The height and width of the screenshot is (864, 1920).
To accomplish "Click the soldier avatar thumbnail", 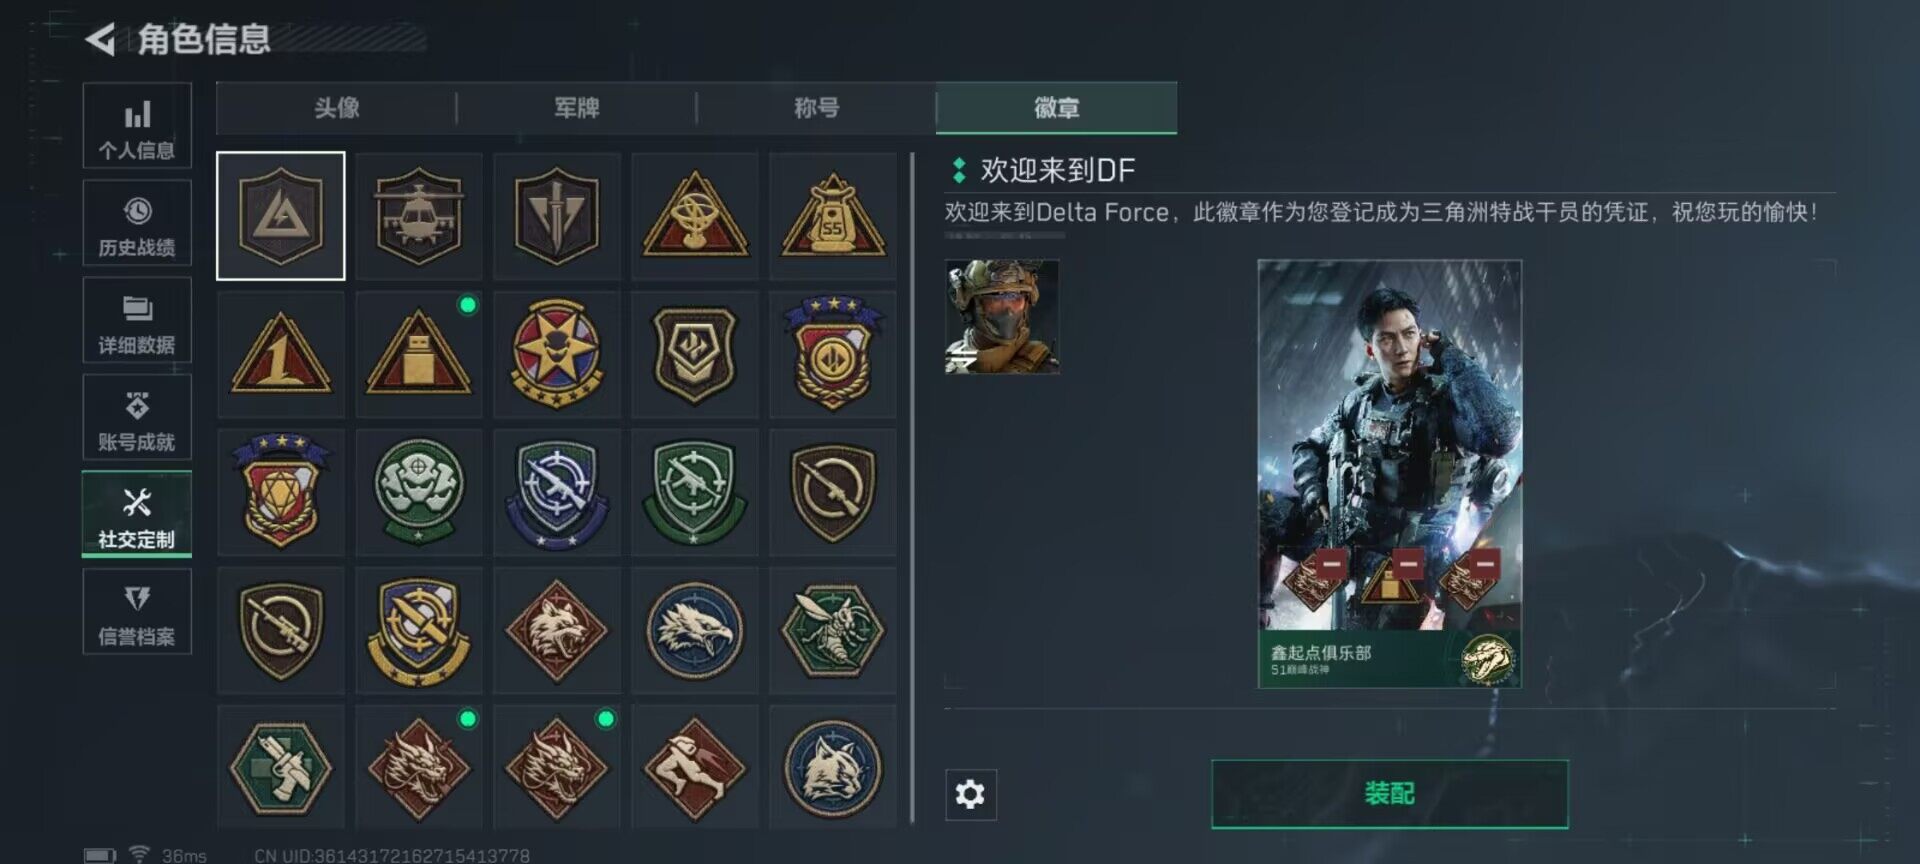I will click(1002, 316).
